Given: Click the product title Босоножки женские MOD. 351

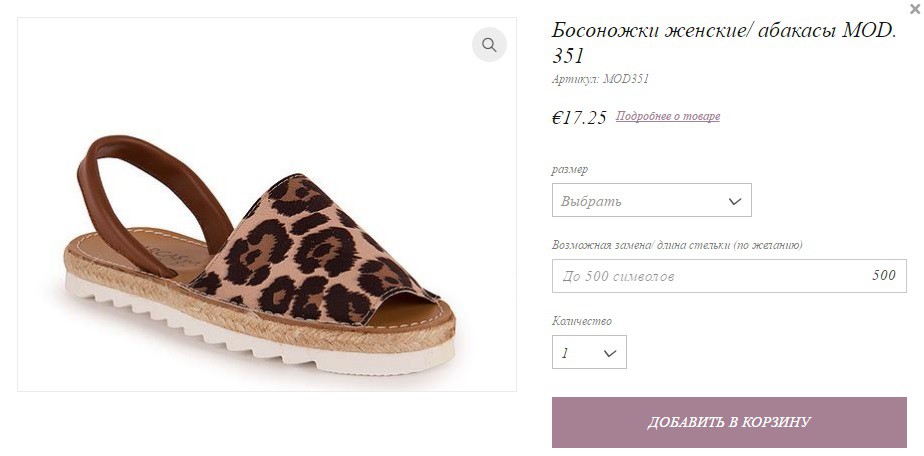Looking at the screenshot, I should point(724,42).
